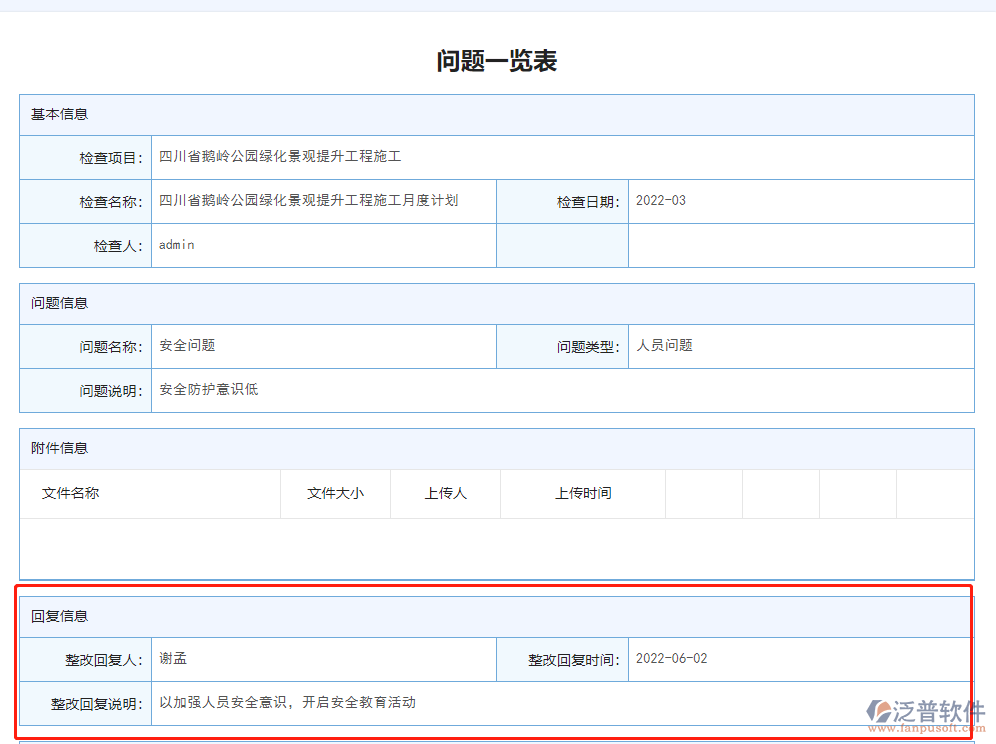Click the 文件大小 column header
The image size is (996, 744).
tap(335, 493)
